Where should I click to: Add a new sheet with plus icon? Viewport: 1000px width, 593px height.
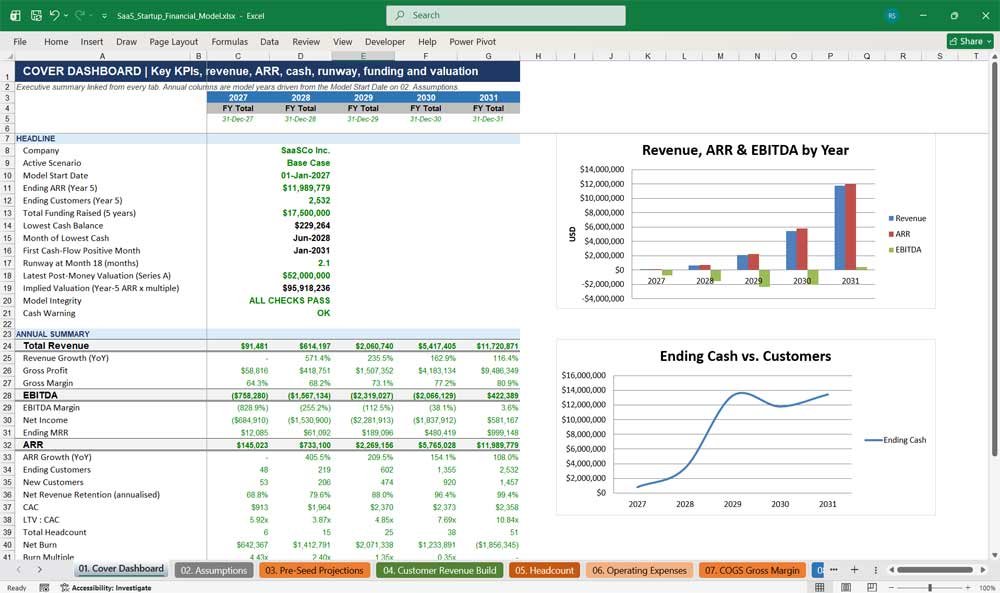pos(855,569)
